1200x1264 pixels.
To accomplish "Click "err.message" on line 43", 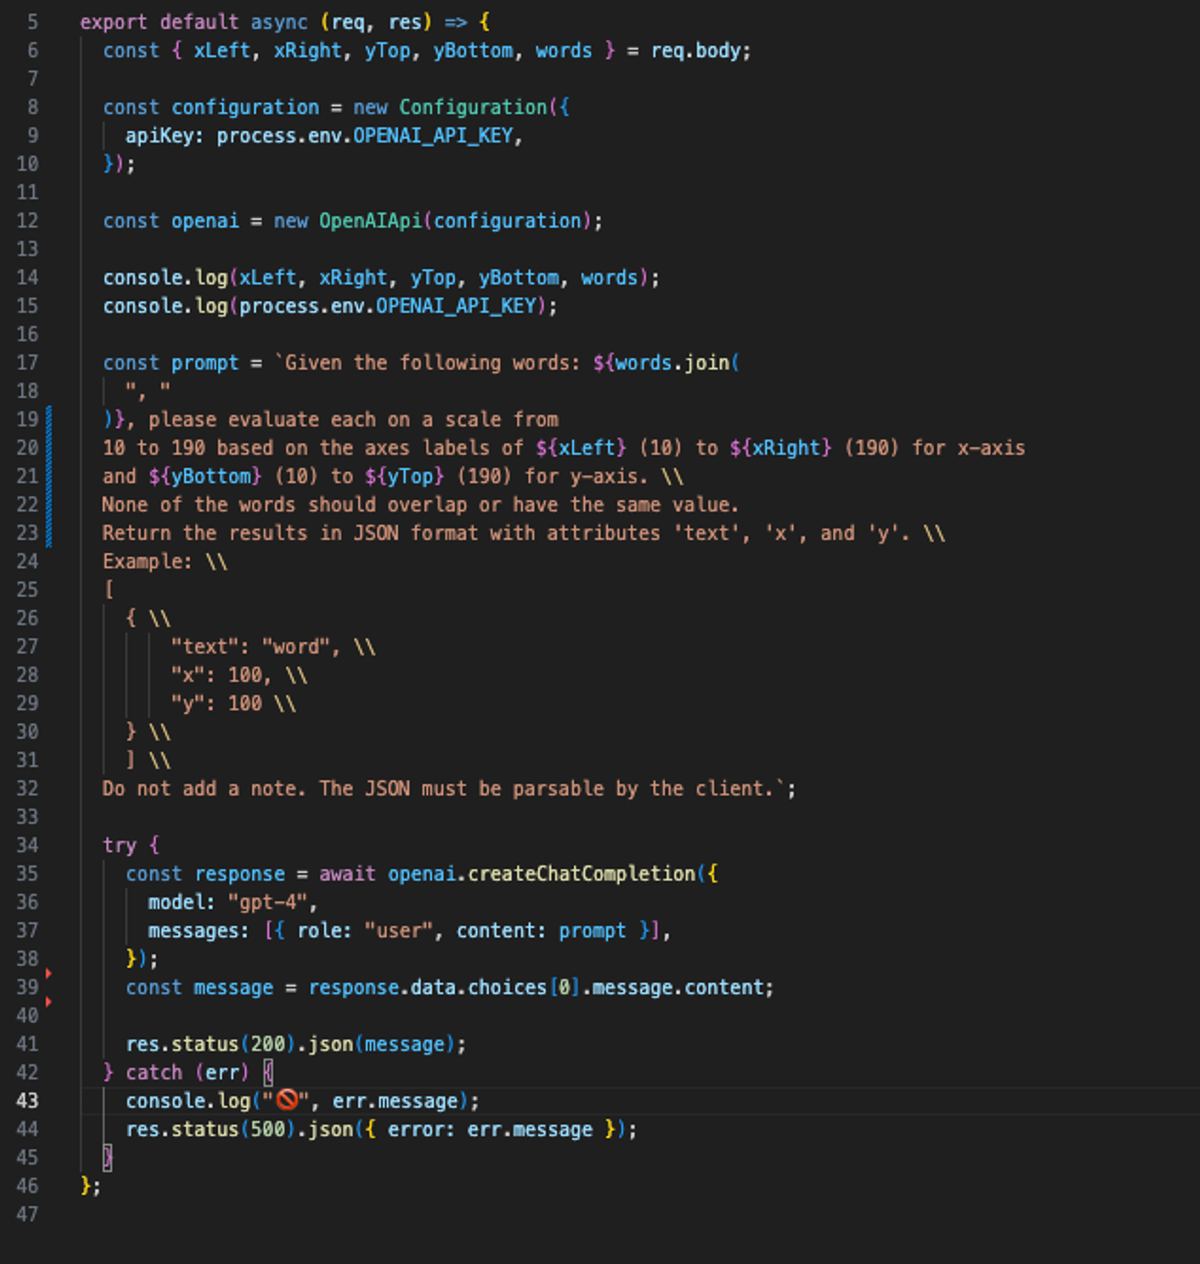I will tap(395, 1101).
